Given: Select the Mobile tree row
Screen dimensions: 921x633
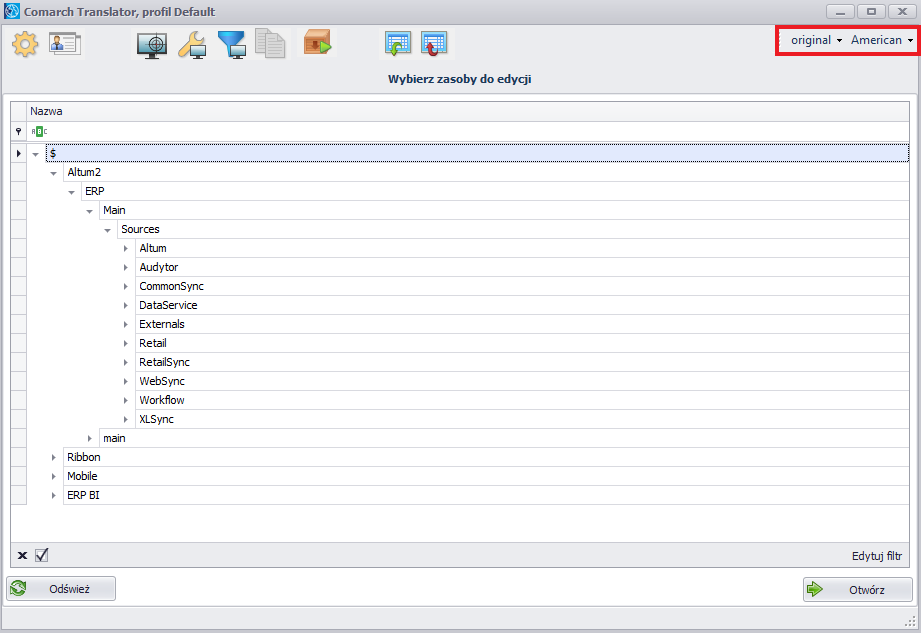Looking at the screenshot, I should click(486, 476).
